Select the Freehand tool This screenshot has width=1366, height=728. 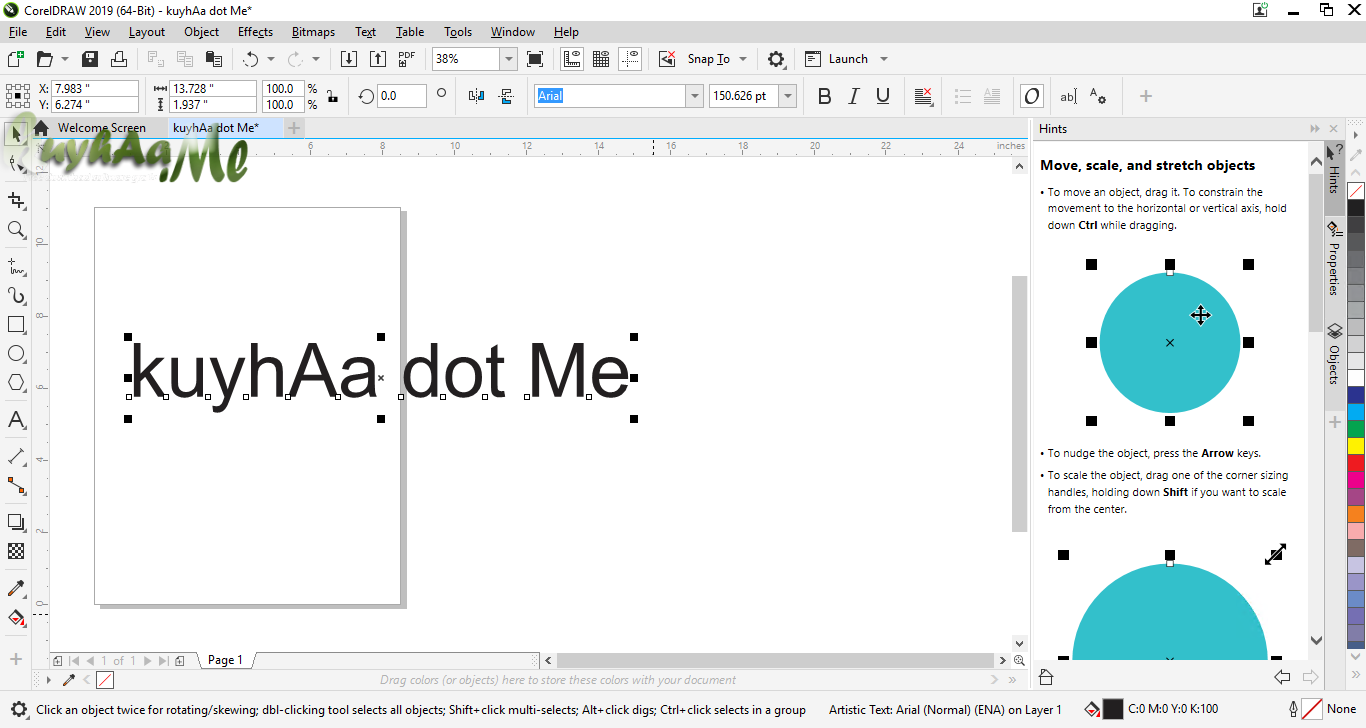16,267
